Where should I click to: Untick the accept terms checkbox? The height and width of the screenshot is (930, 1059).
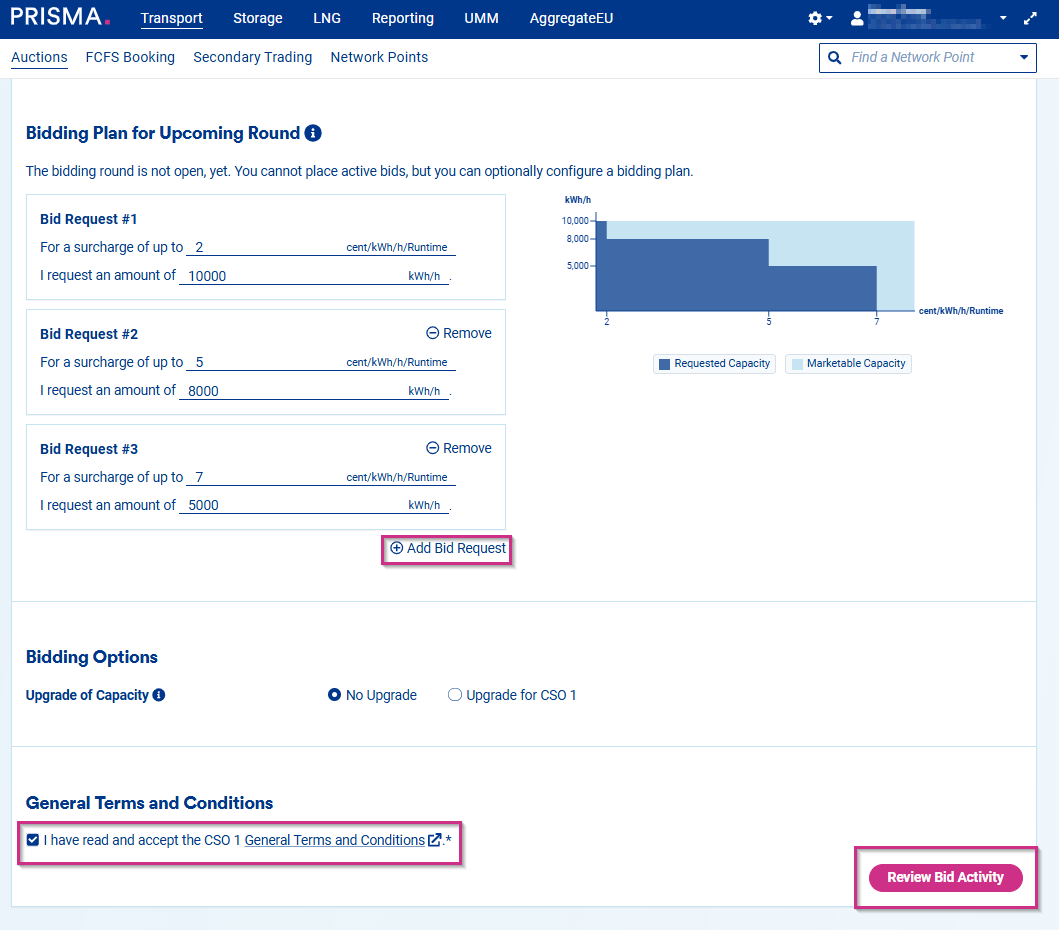(33, 840)
